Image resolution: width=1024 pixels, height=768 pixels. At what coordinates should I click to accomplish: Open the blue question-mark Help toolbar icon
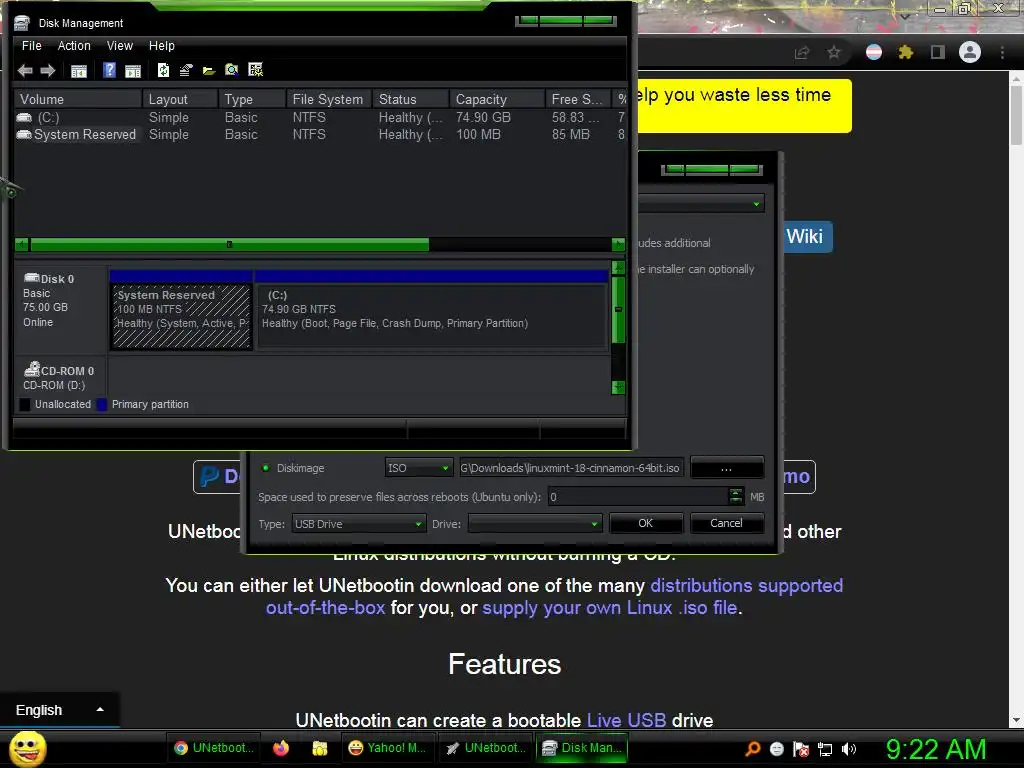coord(109,70)
